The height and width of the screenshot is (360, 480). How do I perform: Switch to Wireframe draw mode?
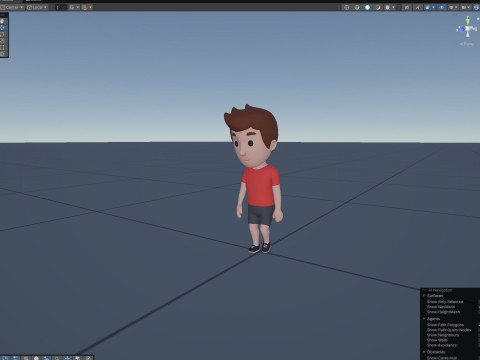[x=346, y=7]
